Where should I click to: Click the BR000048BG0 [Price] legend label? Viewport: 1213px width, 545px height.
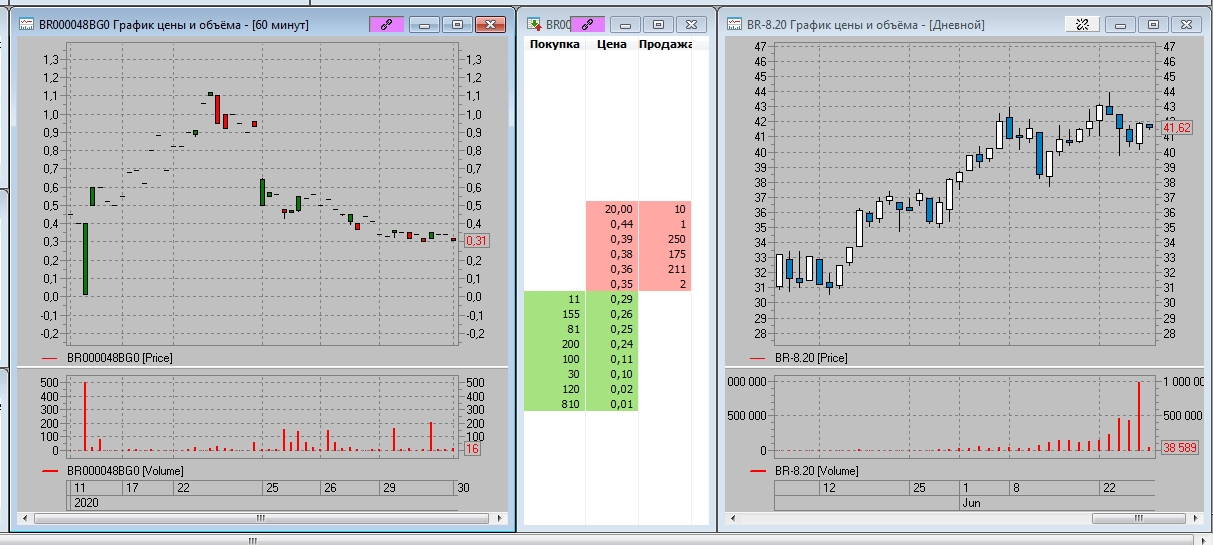pos(118,357)
